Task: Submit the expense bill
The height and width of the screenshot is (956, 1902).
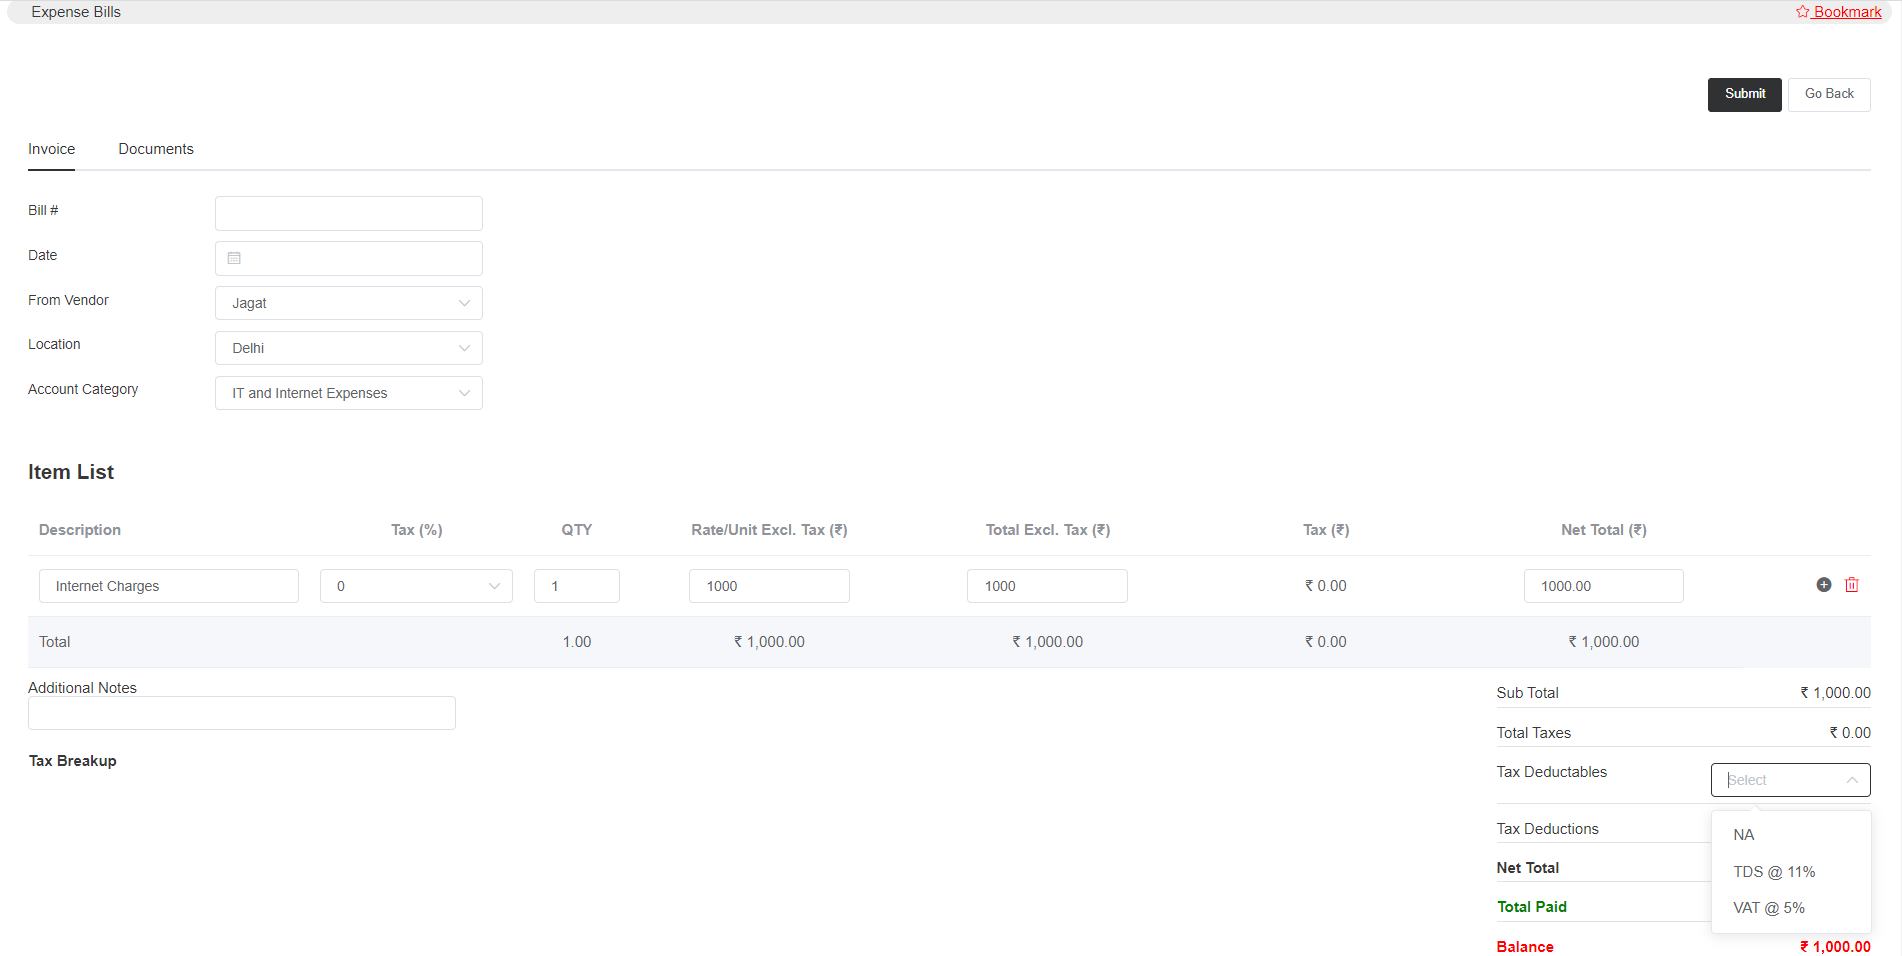Action: pyautogui.click(x=1744, y=93)
